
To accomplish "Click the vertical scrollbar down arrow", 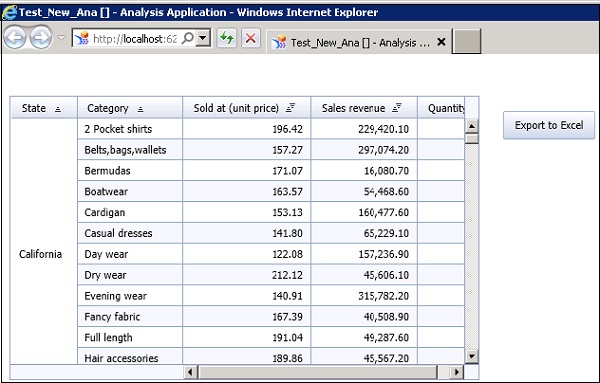I will (x=472, y=357).
